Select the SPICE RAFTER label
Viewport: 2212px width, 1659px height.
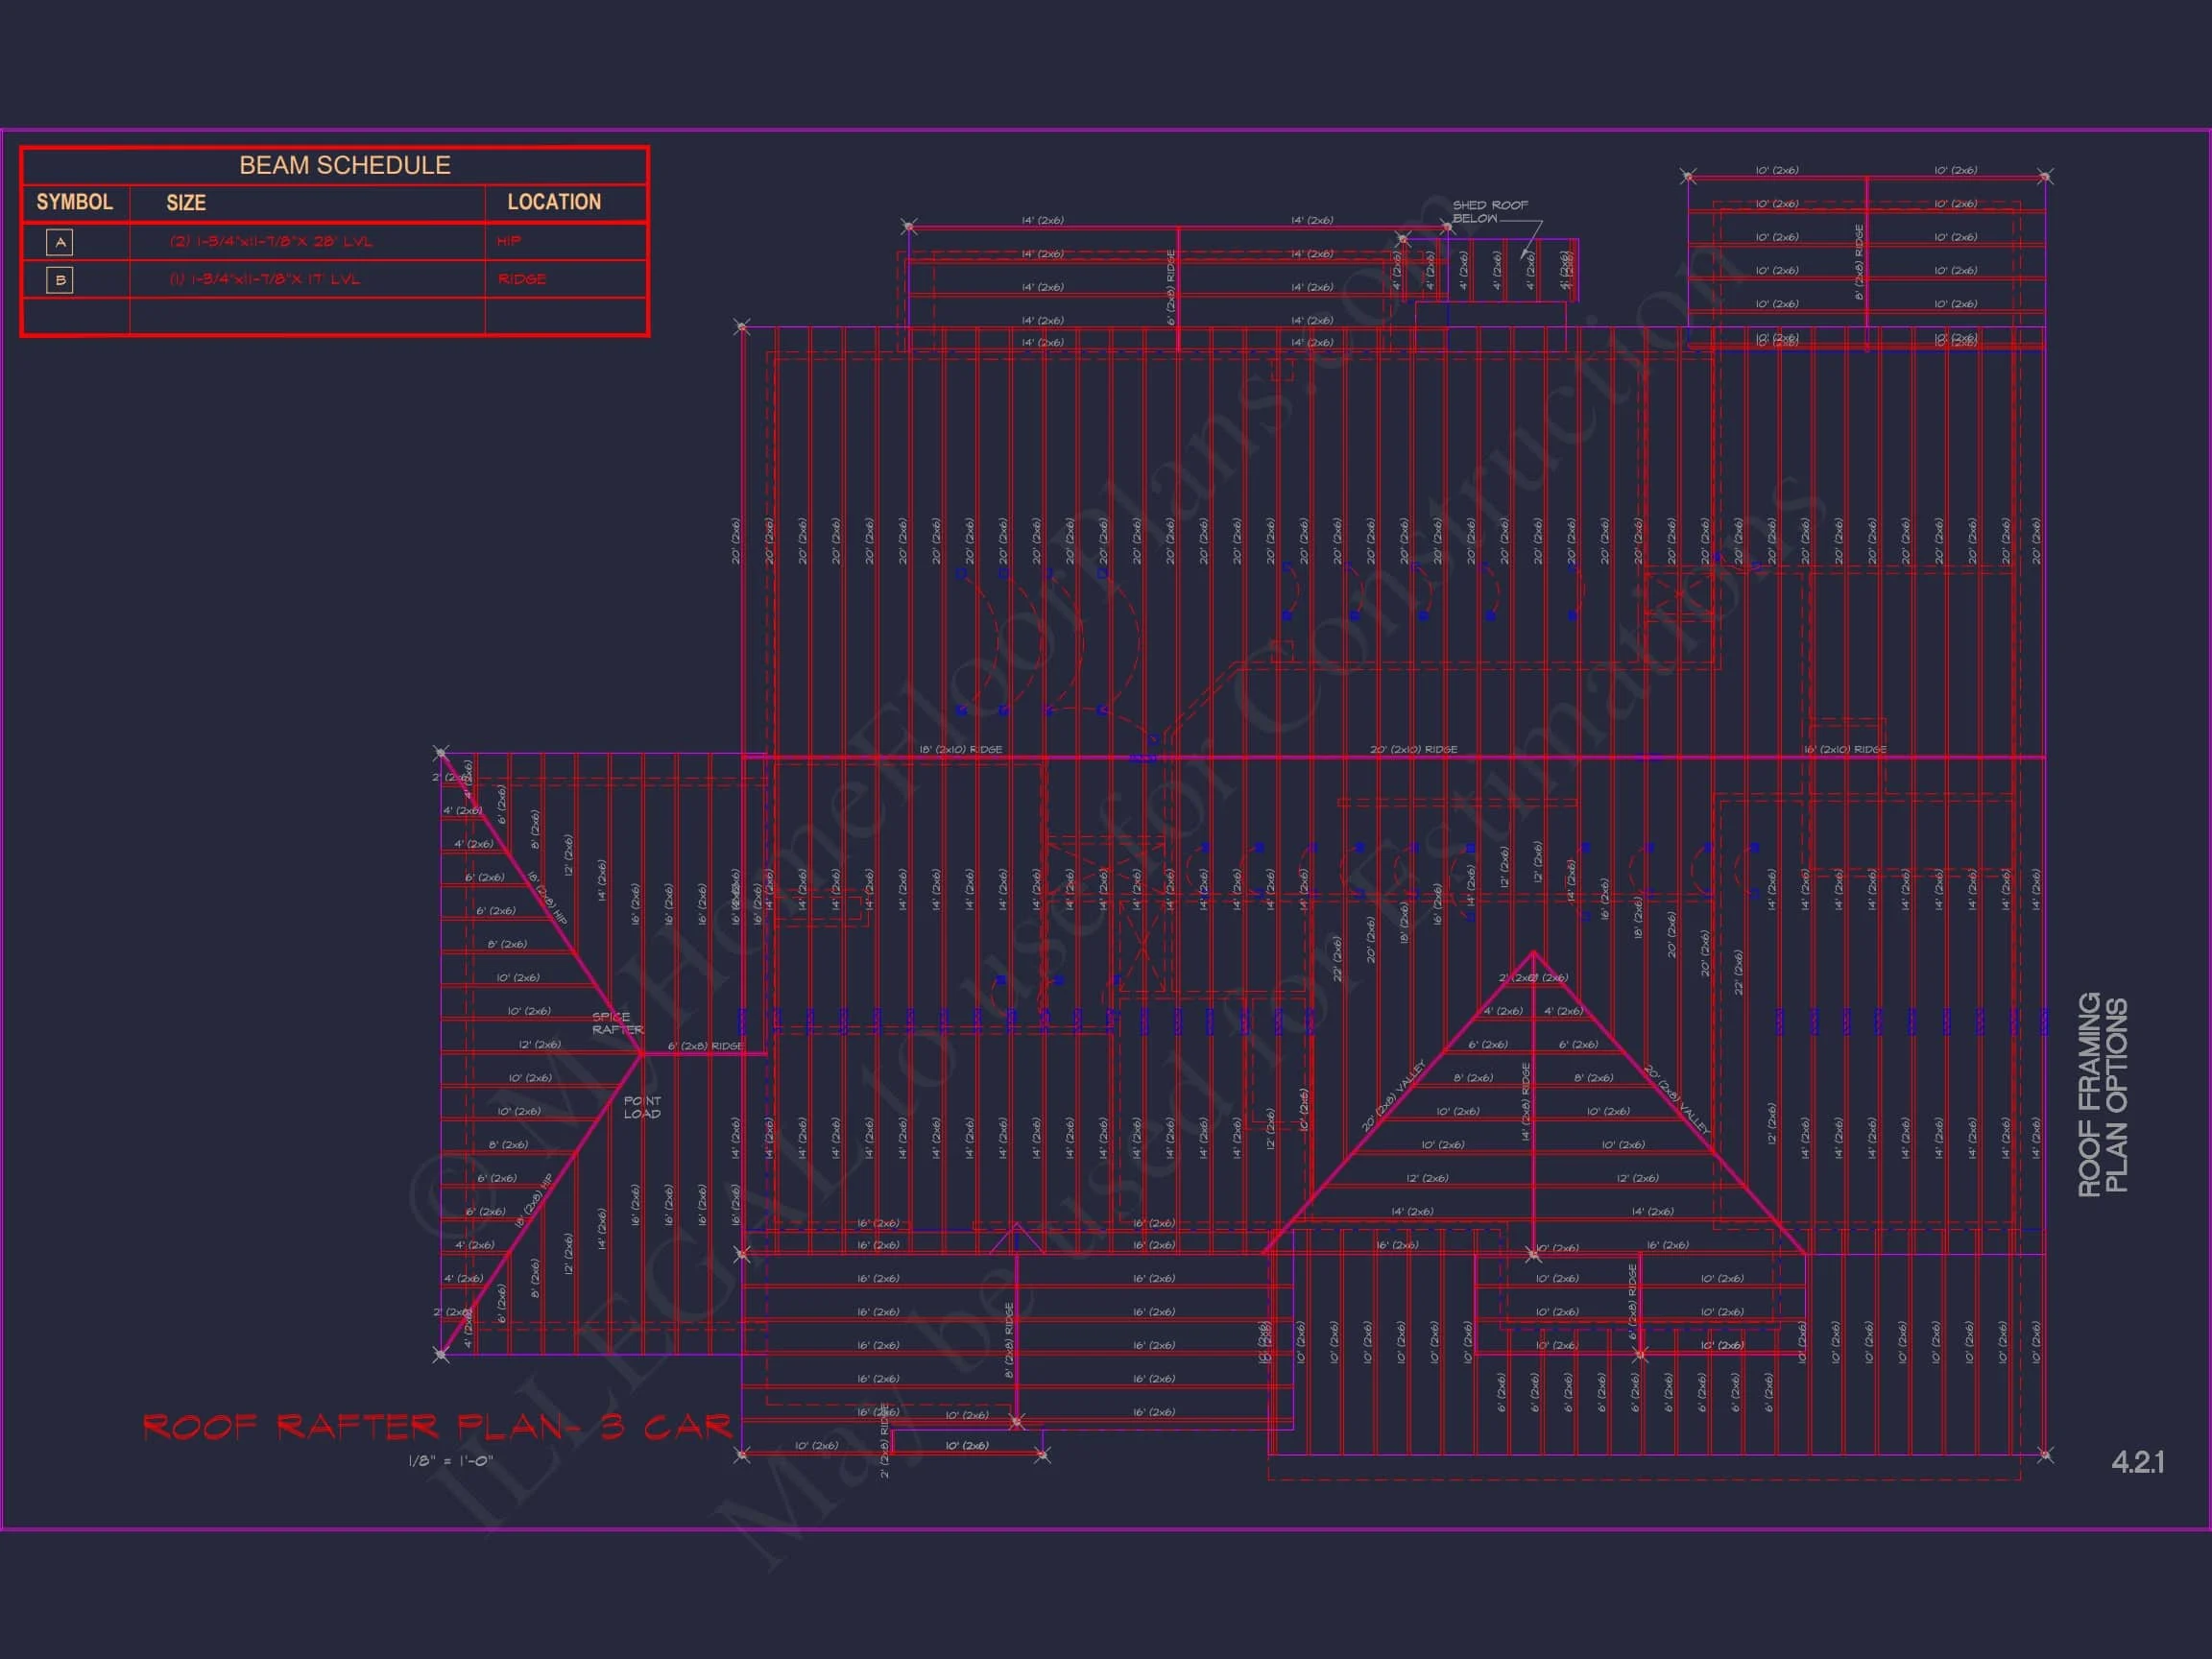point(617,1023)
